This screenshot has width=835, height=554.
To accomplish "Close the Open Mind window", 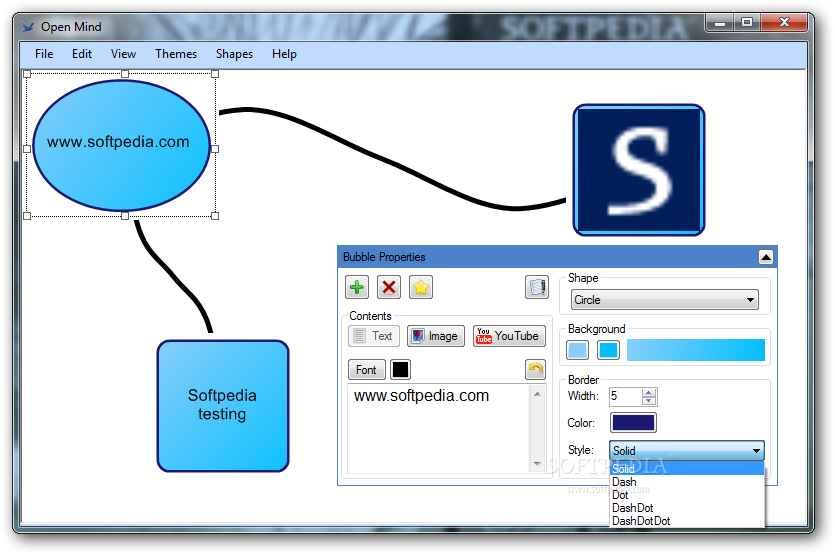I will pos(784,22).
